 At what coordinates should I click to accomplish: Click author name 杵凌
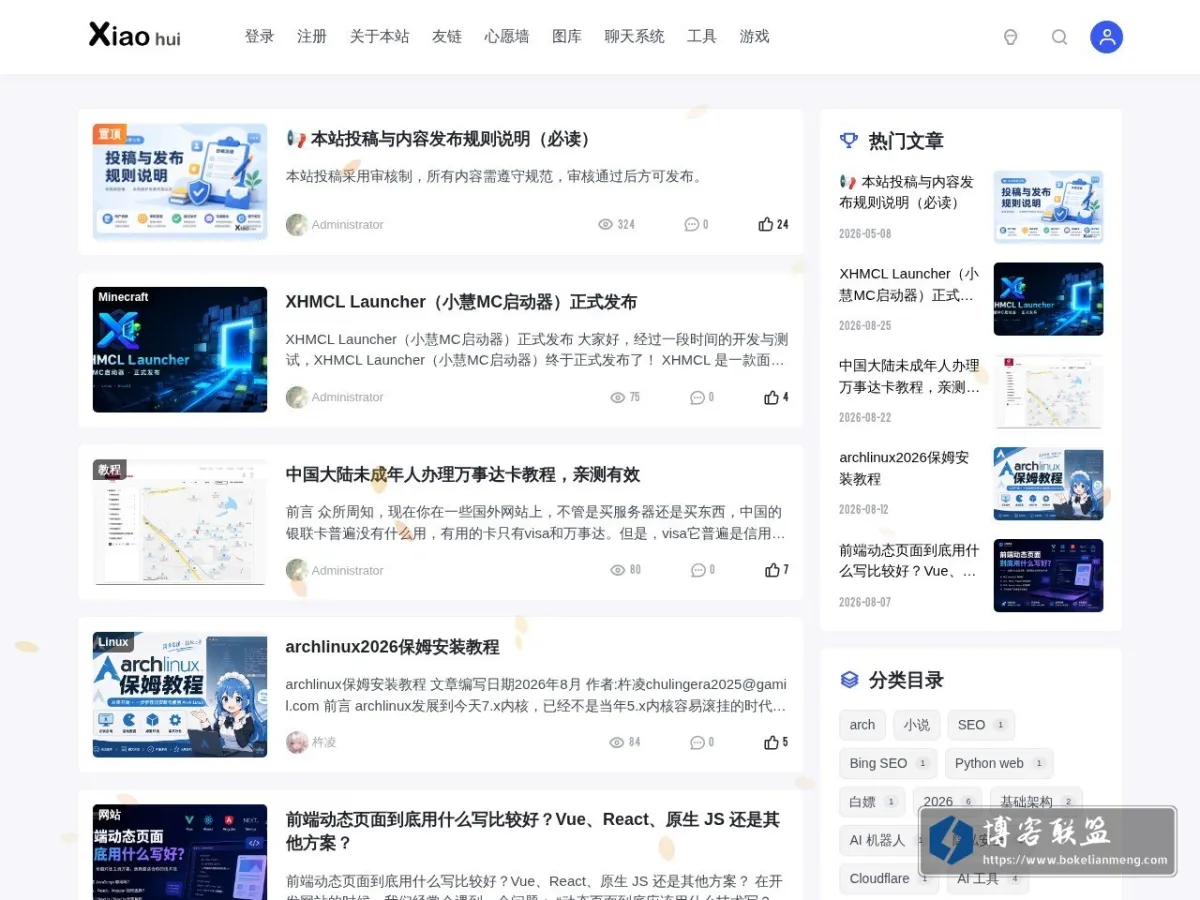[x=324, y=742]
